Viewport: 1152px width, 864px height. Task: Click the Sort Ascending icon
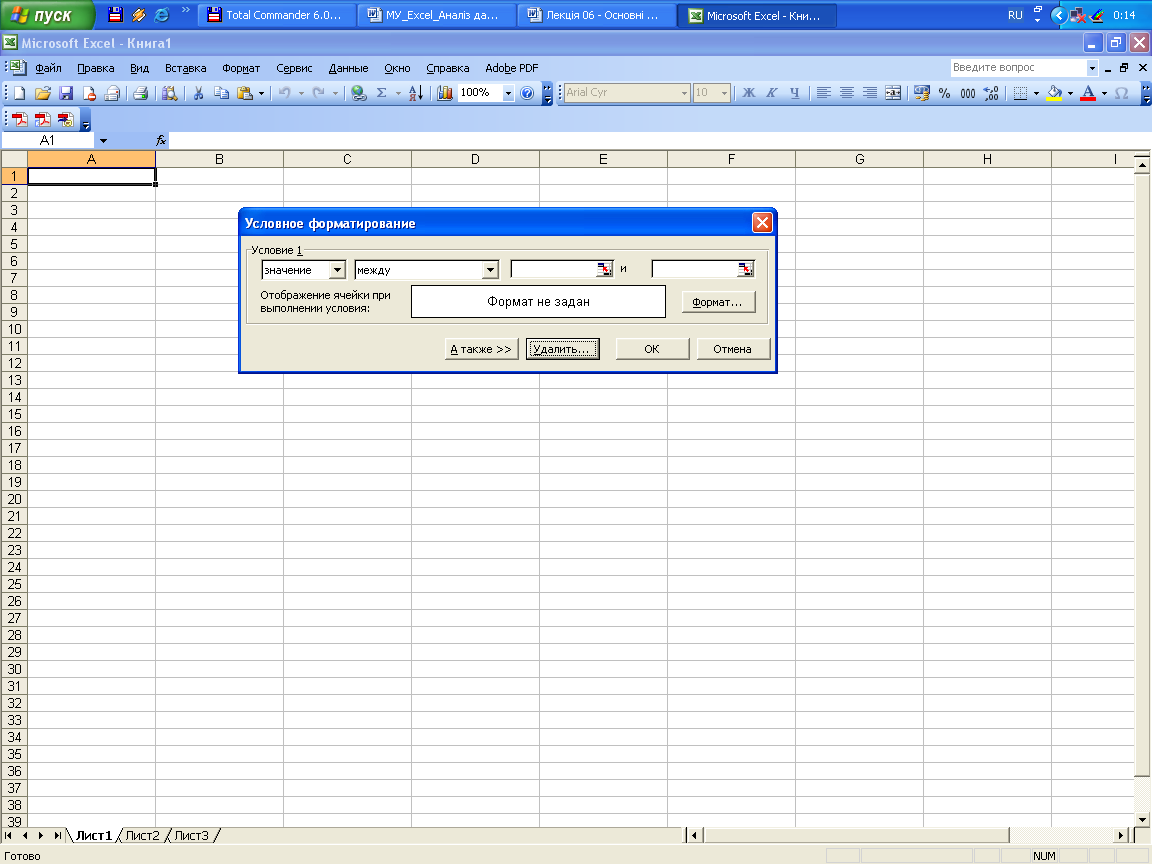coord(417,93)
